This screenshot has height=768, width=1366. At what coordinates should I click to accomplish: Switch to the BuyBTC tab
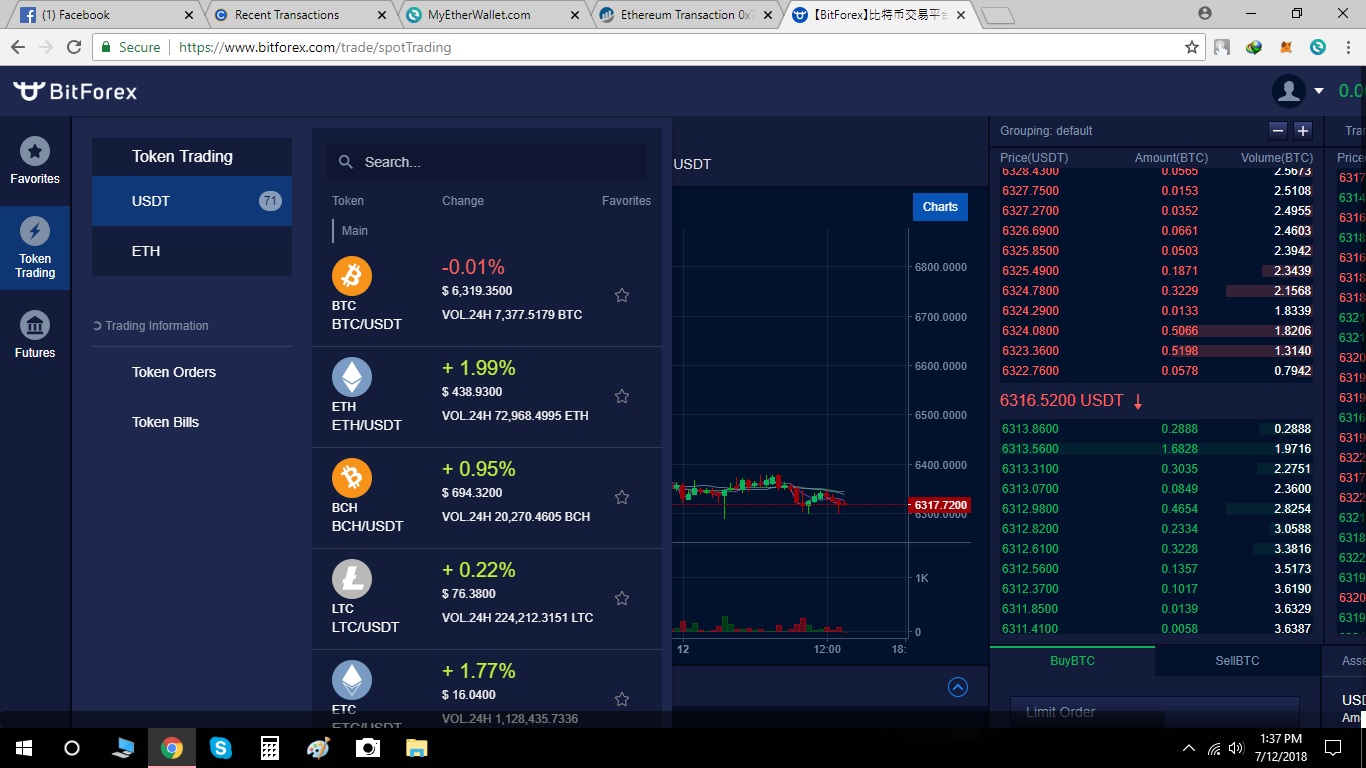(x=1071, y=661)
